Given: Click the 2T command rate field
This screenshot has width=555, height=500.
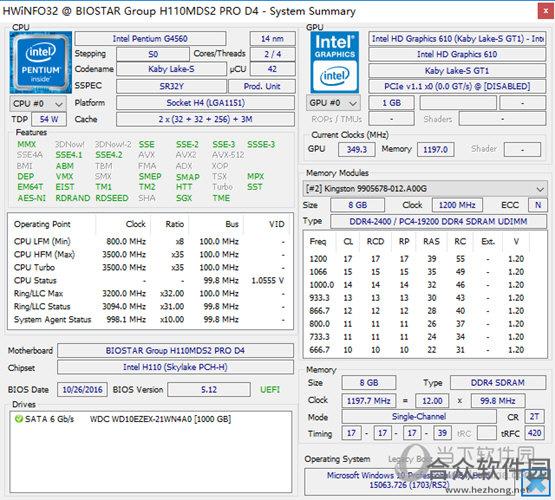Looking at the screenshot, I should (534, 417).
